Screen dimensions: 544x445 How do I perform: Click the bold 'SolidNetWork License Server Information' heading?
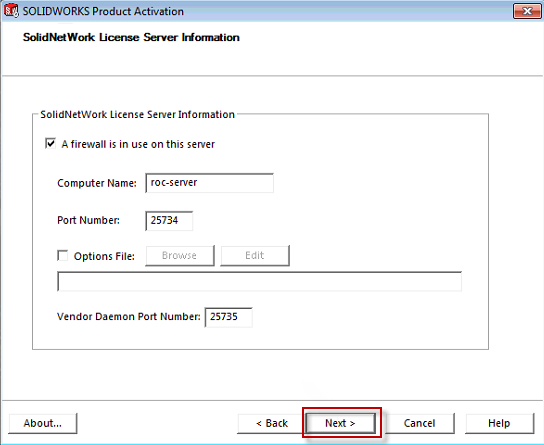(x=131, y=37)
